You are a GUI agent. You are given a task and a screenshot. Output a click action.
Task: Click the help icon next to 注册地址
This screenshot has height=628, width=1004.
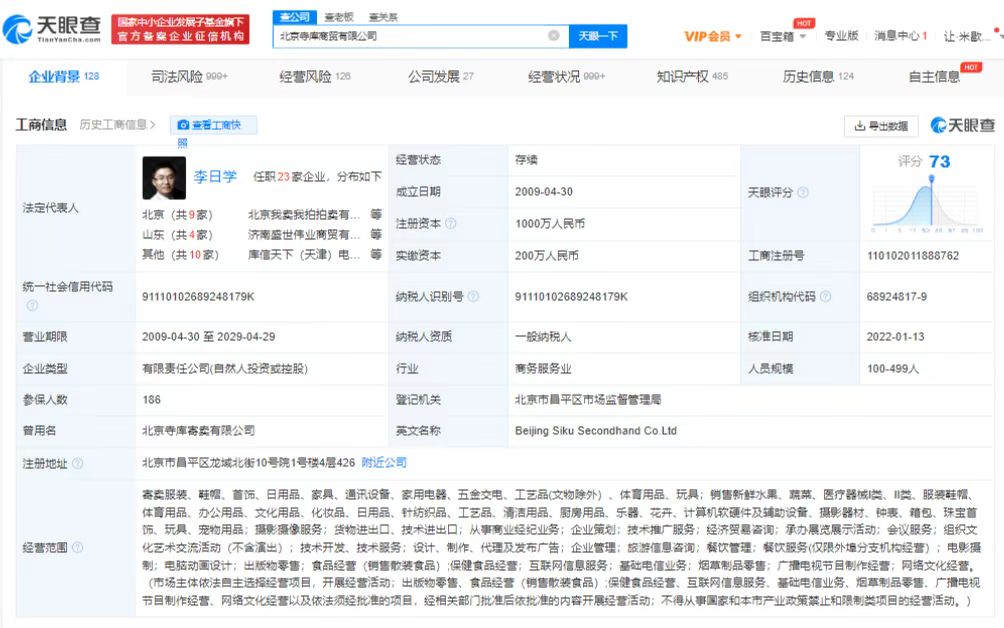tap(77, 463)
